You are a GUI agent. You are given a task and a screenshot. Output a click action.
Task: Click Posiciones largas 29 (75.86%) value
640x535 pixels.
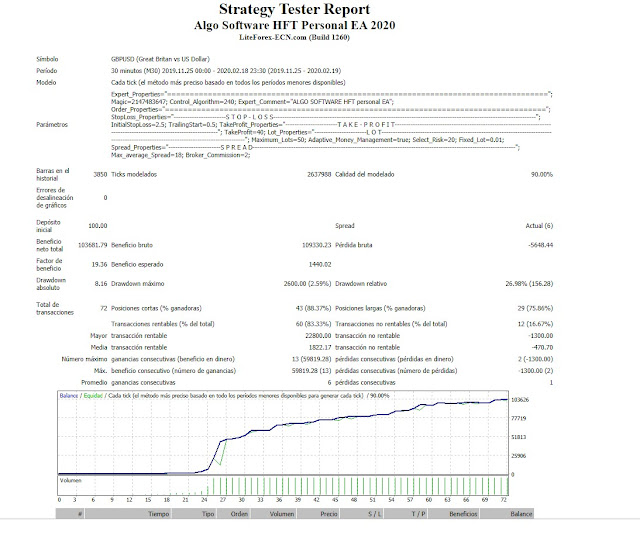[535, 308]
